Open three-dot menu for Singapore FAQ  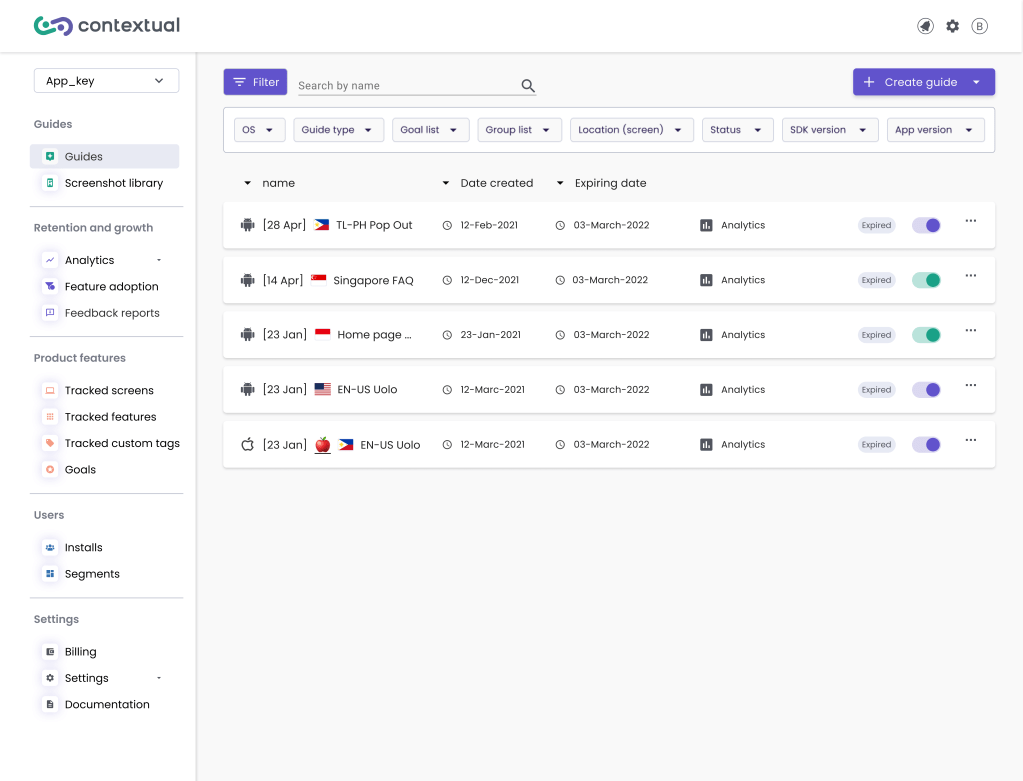click(970, 276)
